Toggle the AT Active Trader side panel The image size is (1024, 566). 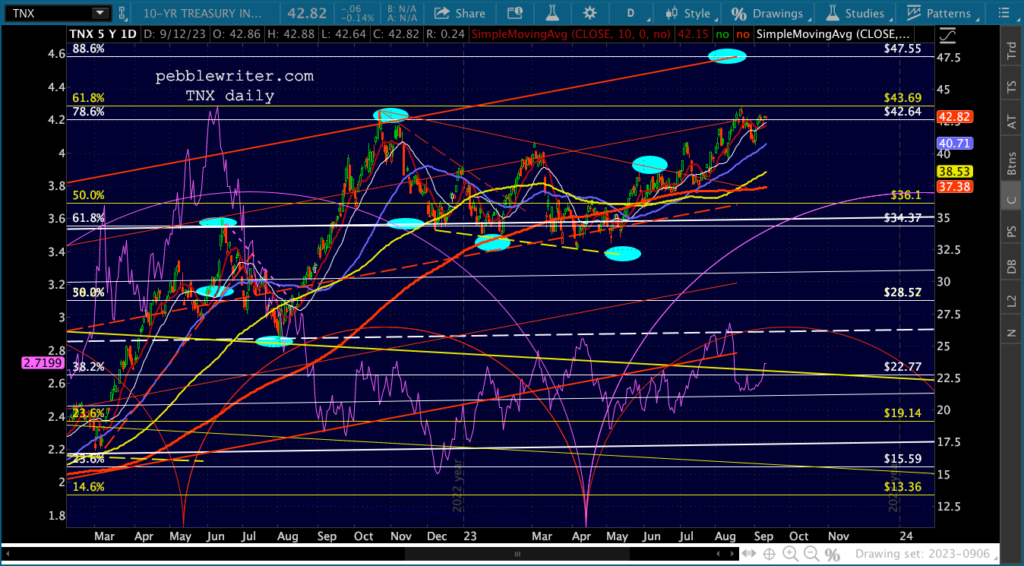point(1011,119)
